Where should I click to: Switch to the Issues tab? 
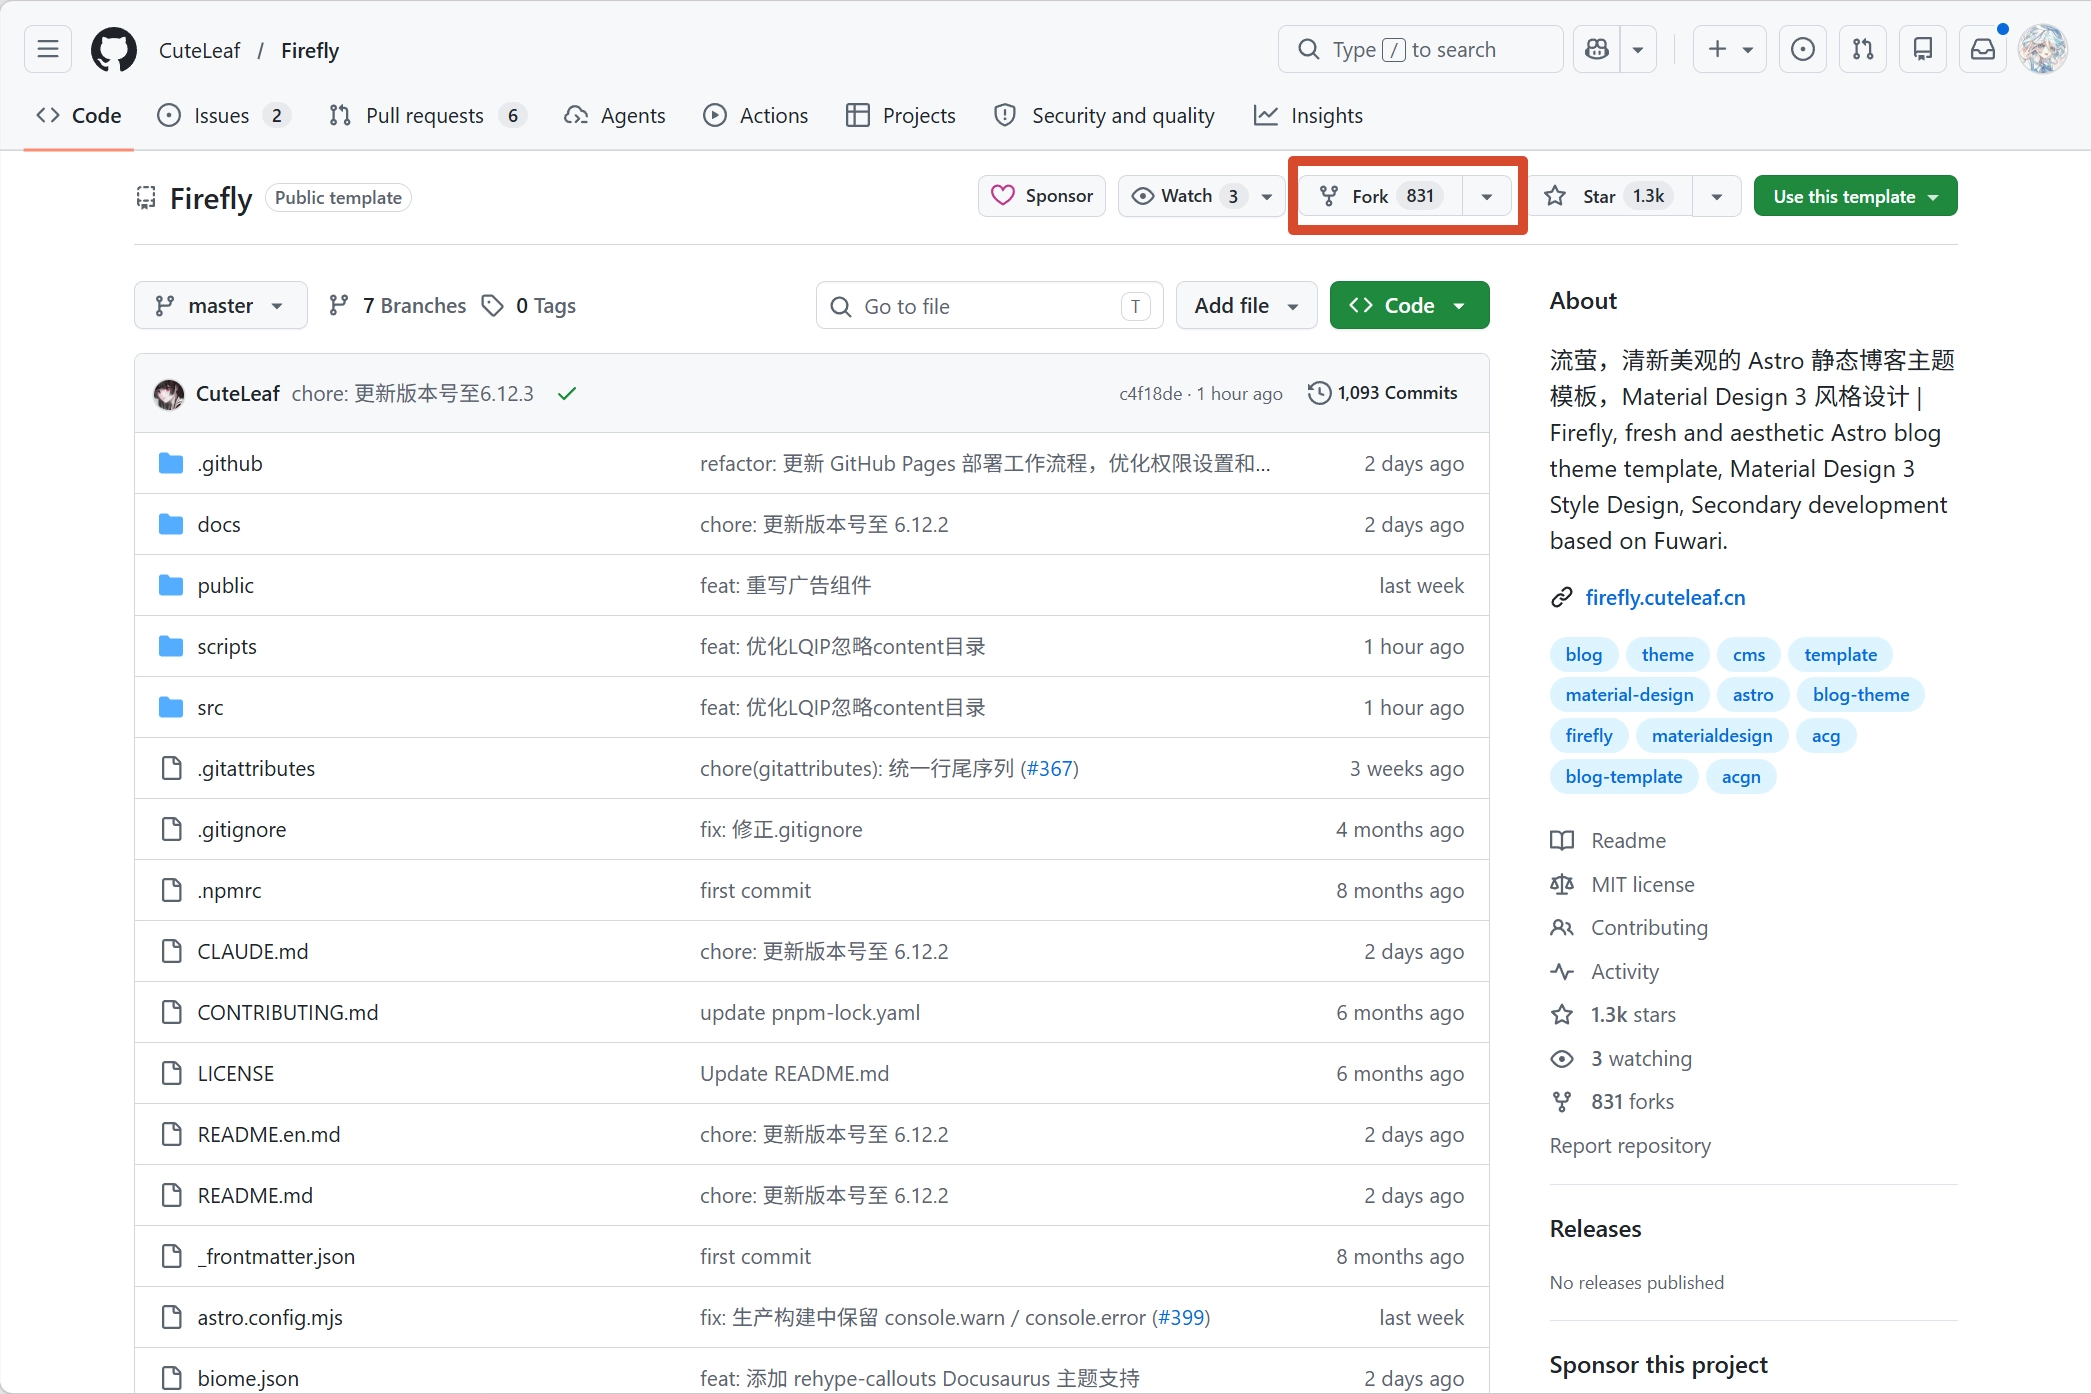click(224, 115)
